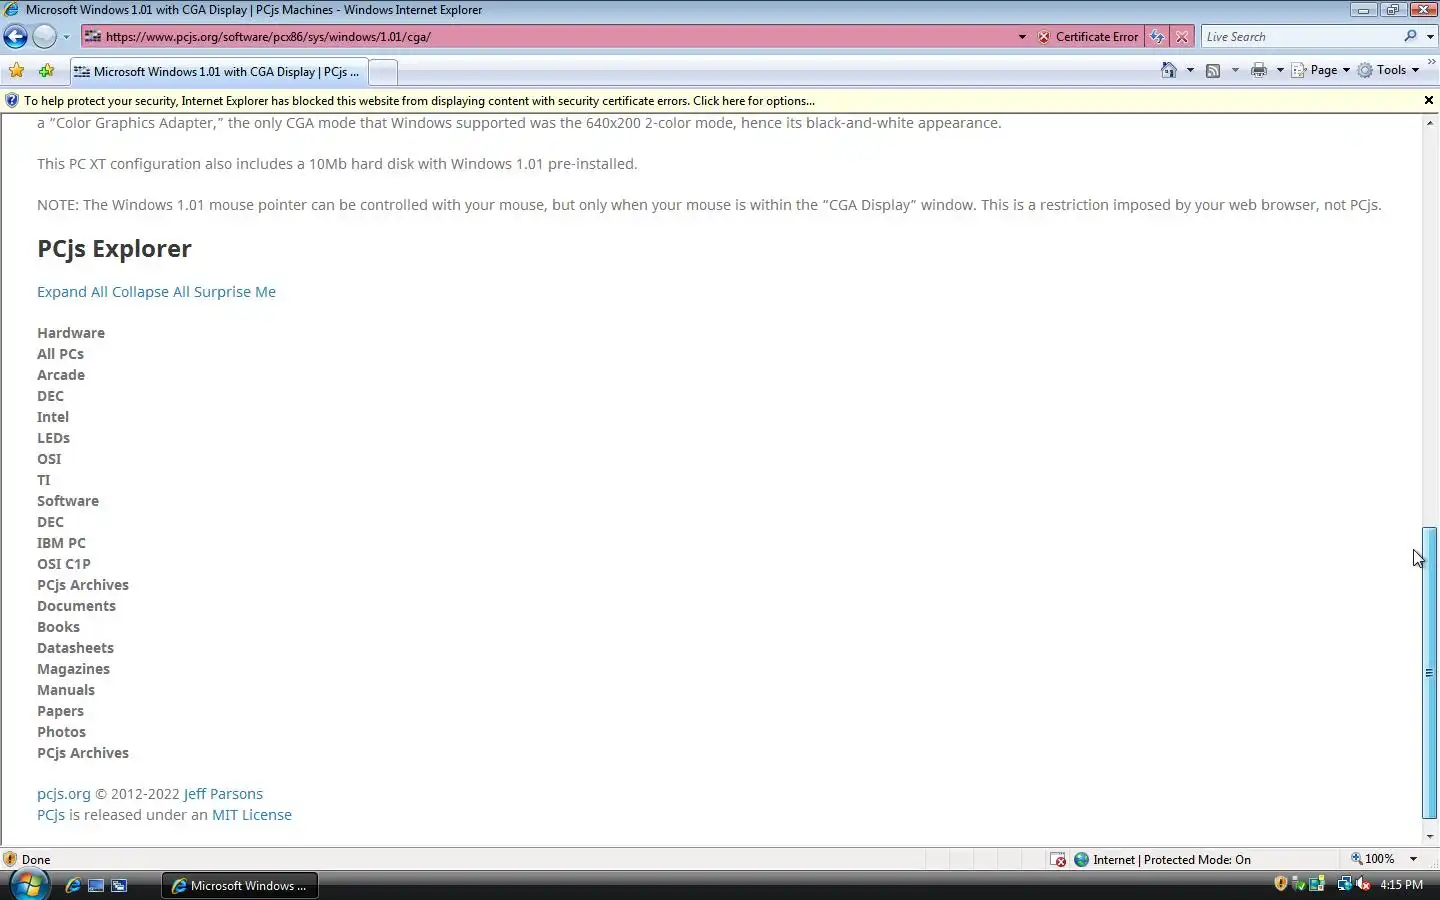Image resolution: width=1440 pixels, height=900 pixels.
Task: Click the Surprise Me link
Action: 234,292
